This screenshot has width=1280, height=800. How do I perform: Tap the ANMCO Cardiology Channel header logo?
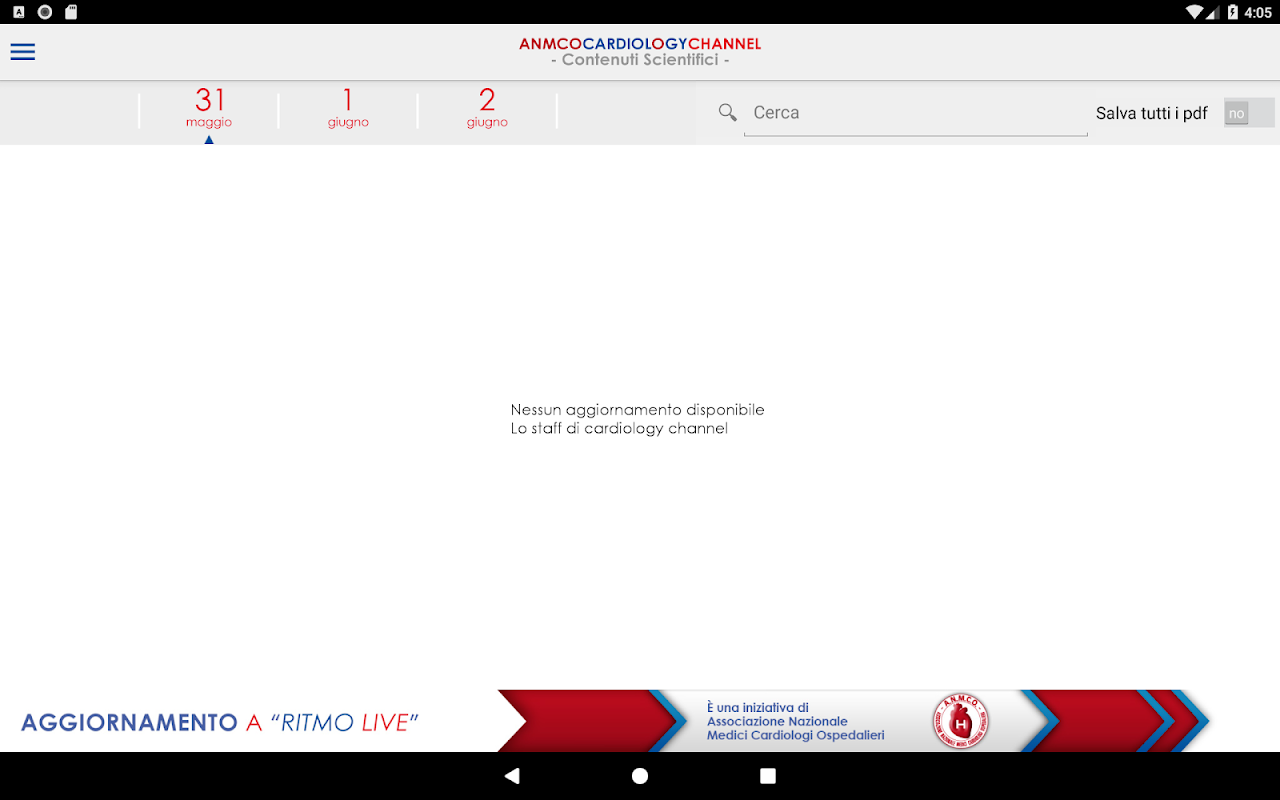click(640, 44)
